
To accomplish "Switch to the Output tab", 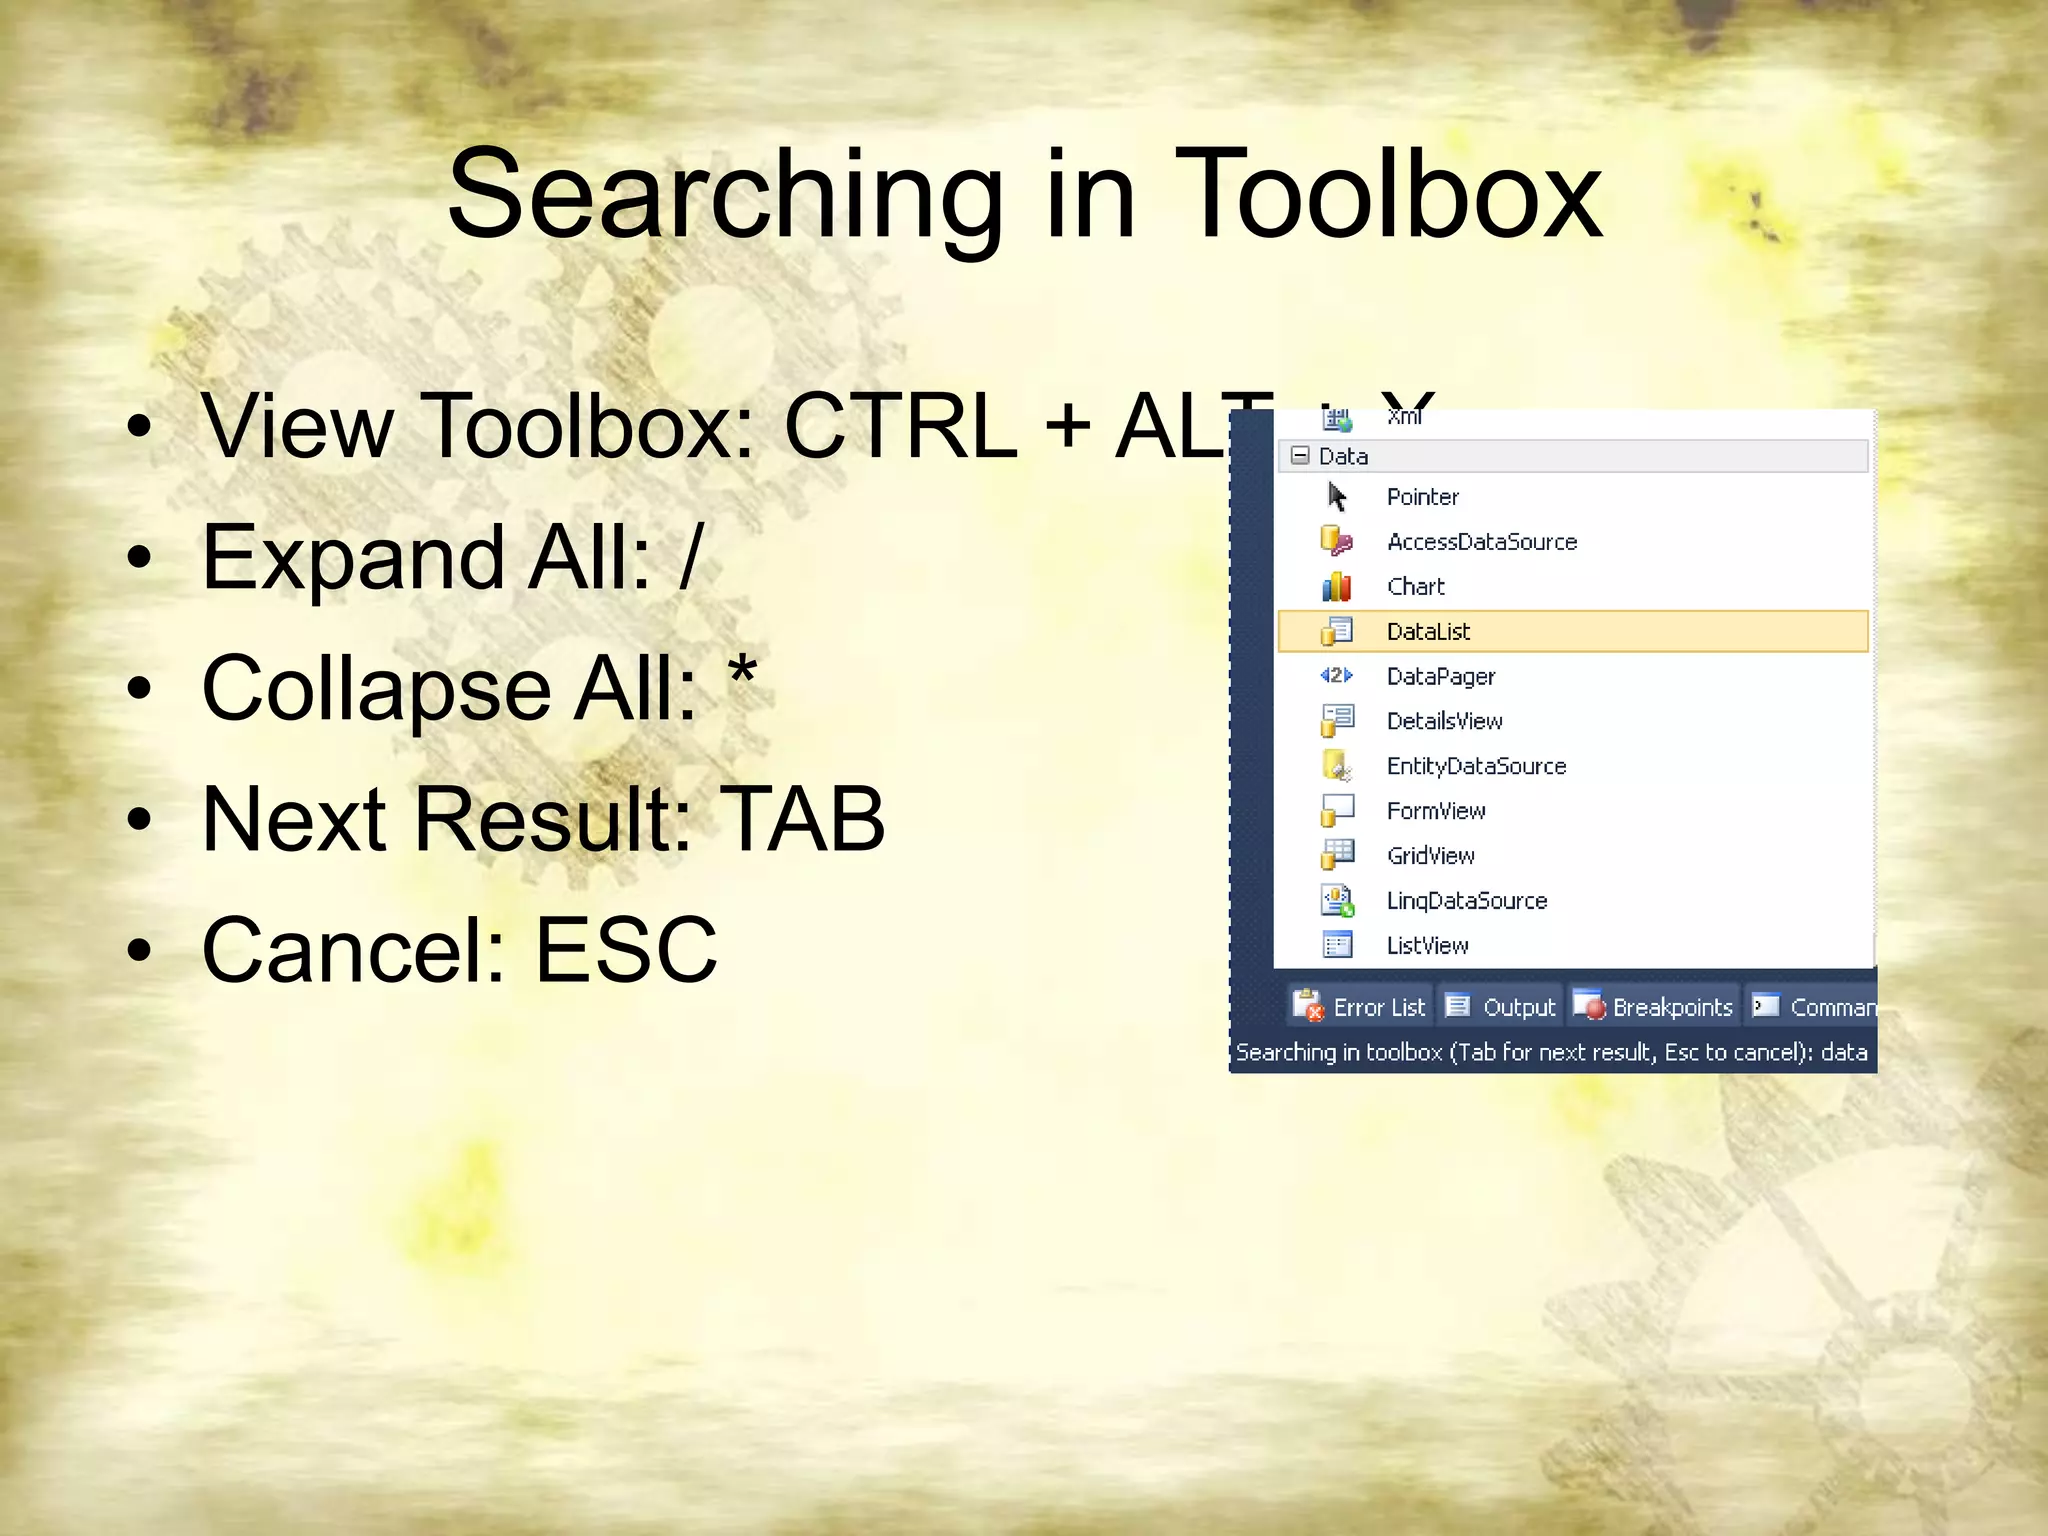I will pyautogui.click(x=1501, y=1006).
